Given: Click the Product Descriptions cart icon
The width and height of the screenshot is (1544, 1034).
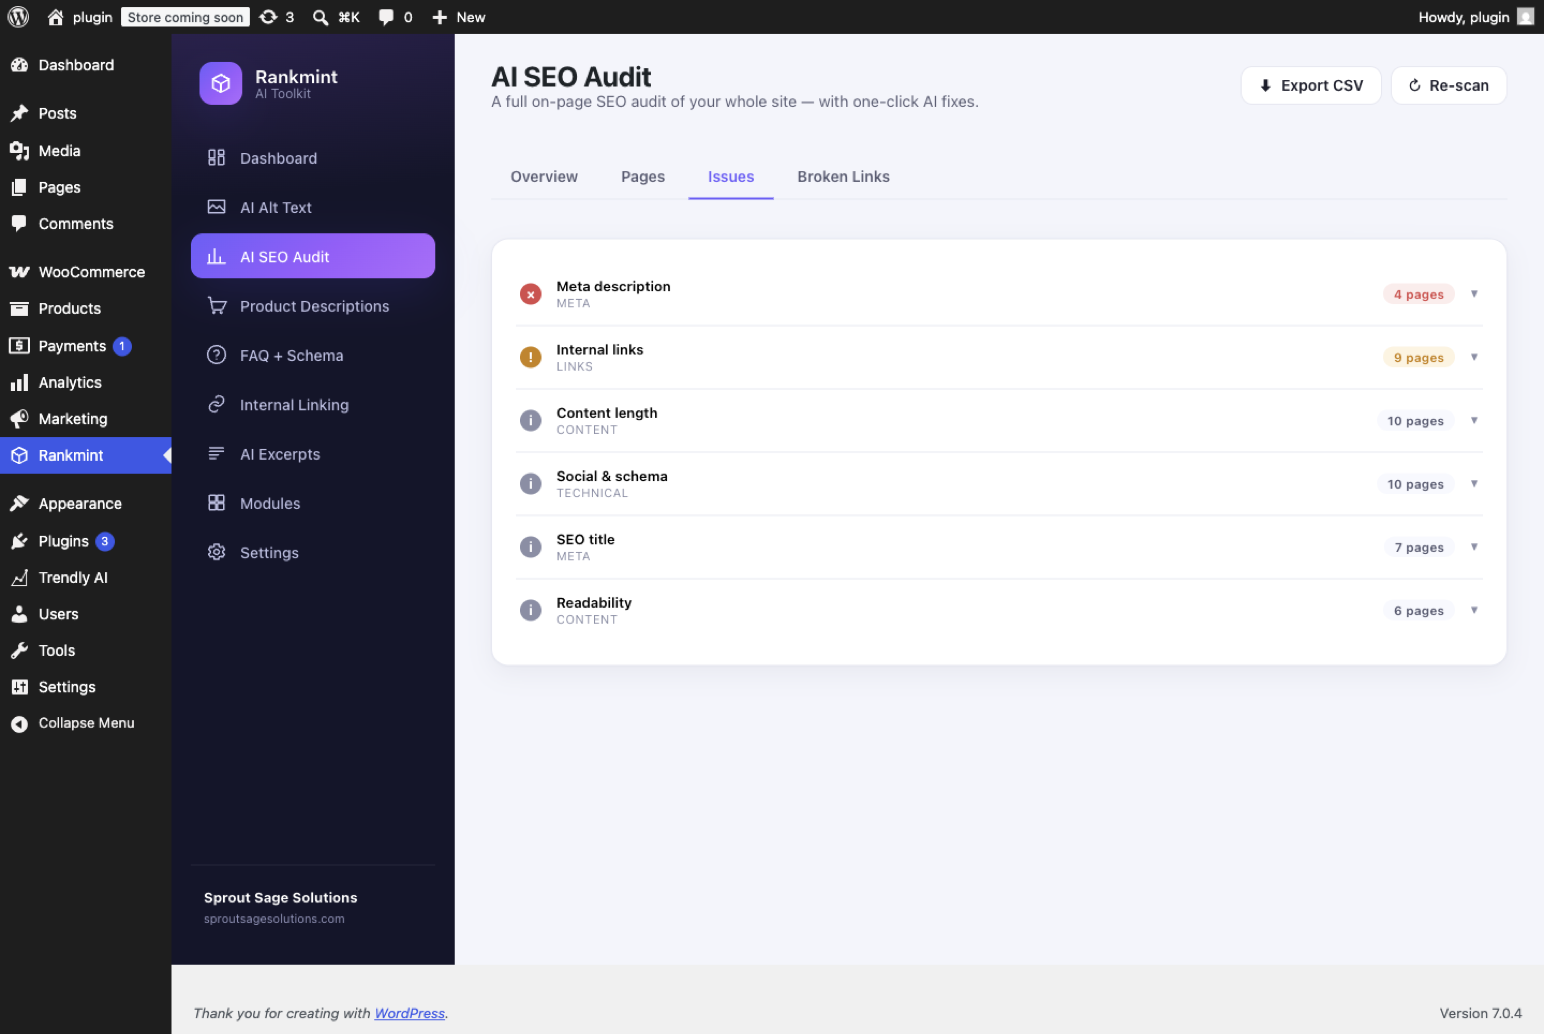Looking at the screenshot, I should (216, 306).
